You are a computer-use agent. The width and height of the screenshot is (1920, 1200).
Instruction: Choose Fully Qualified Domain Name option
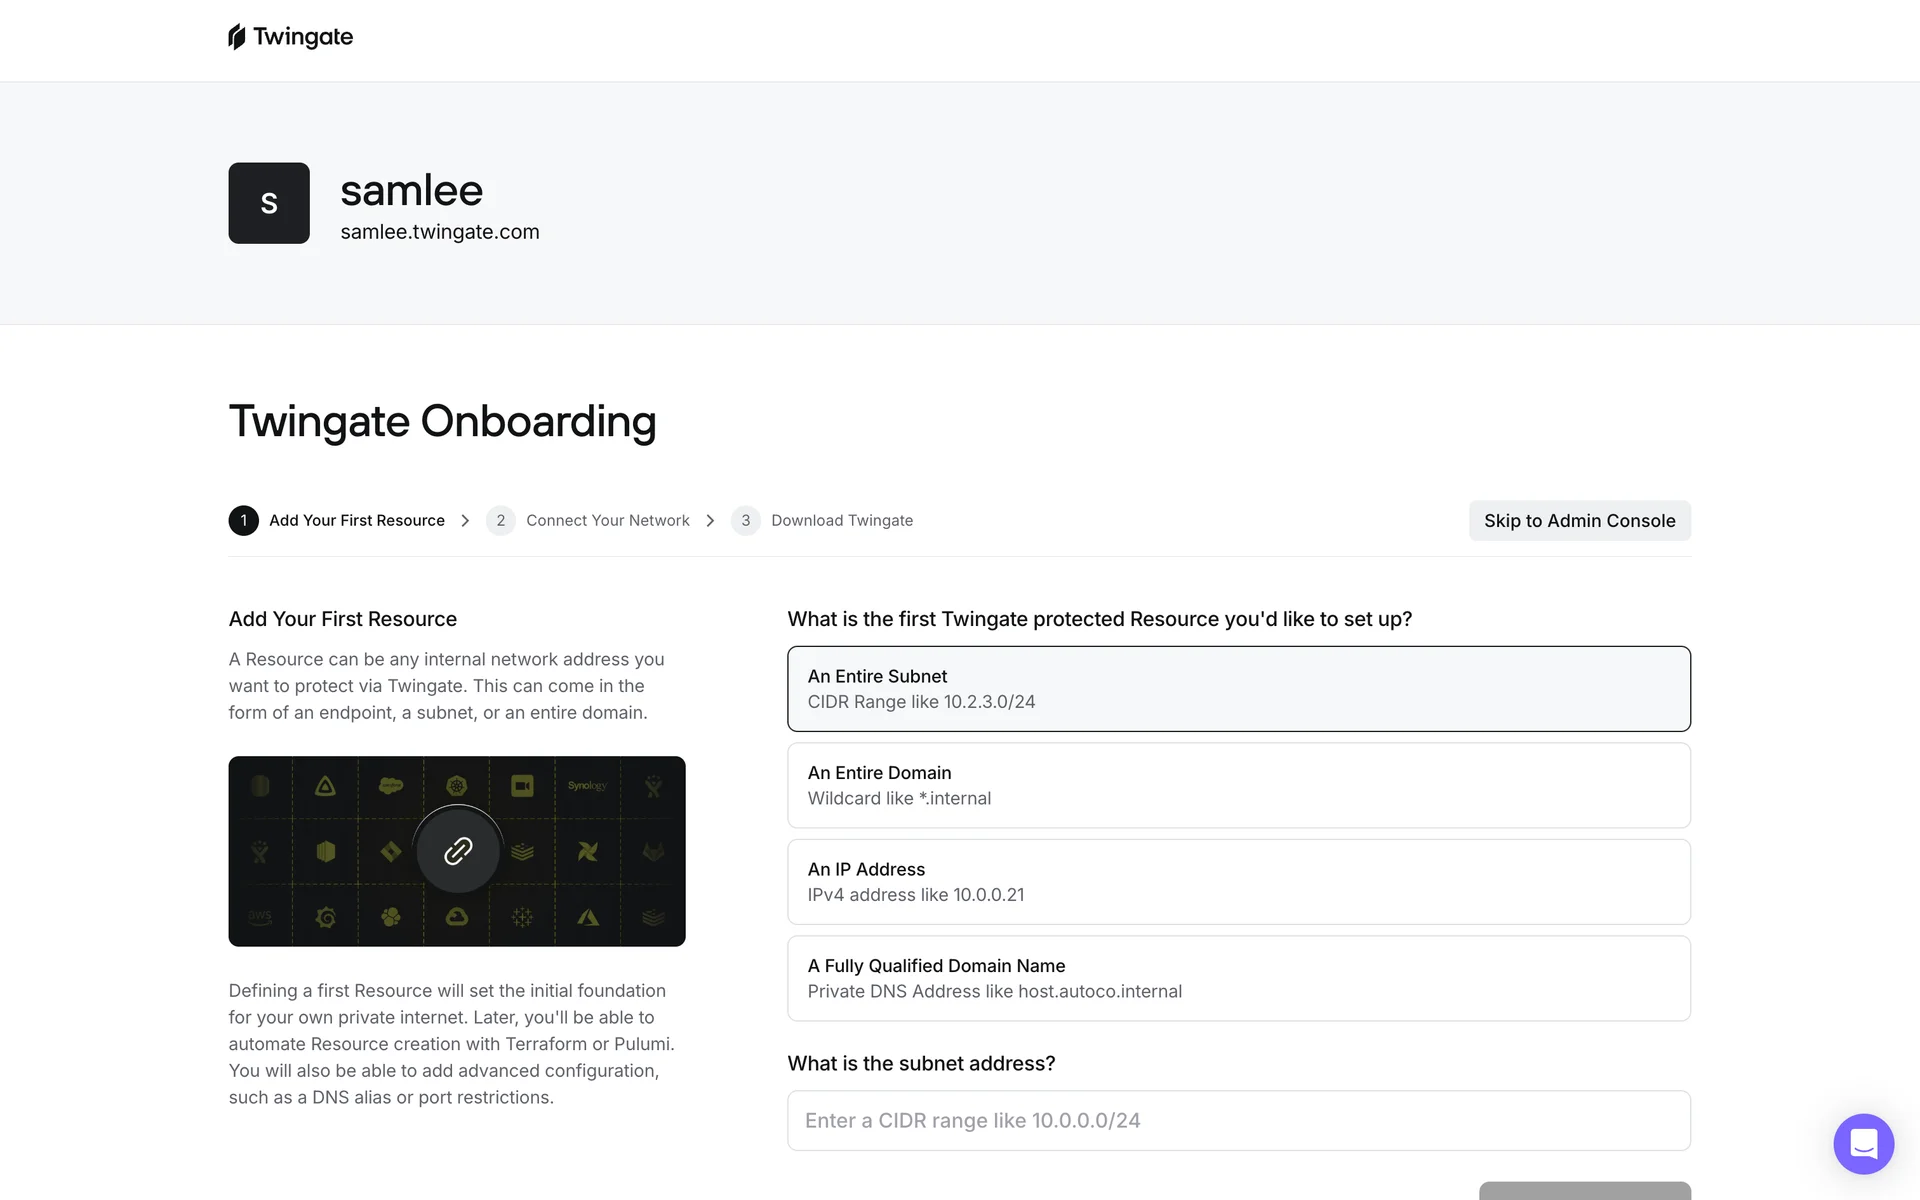pos(1238,978)
